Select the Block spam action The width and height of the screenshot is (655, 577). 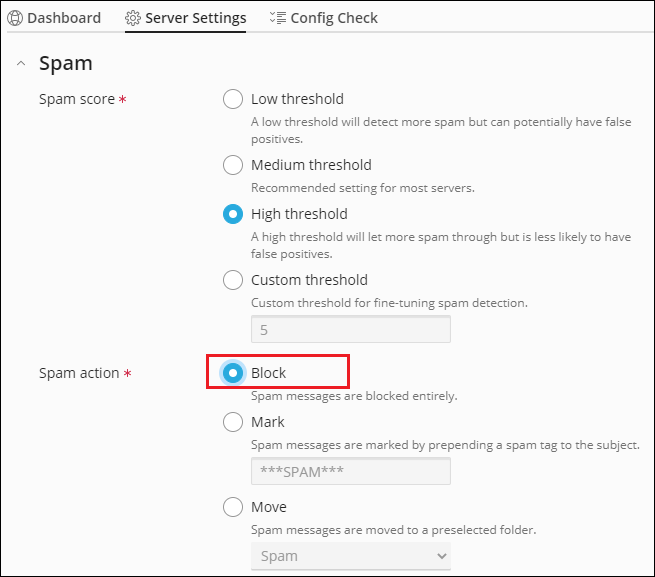233,373
